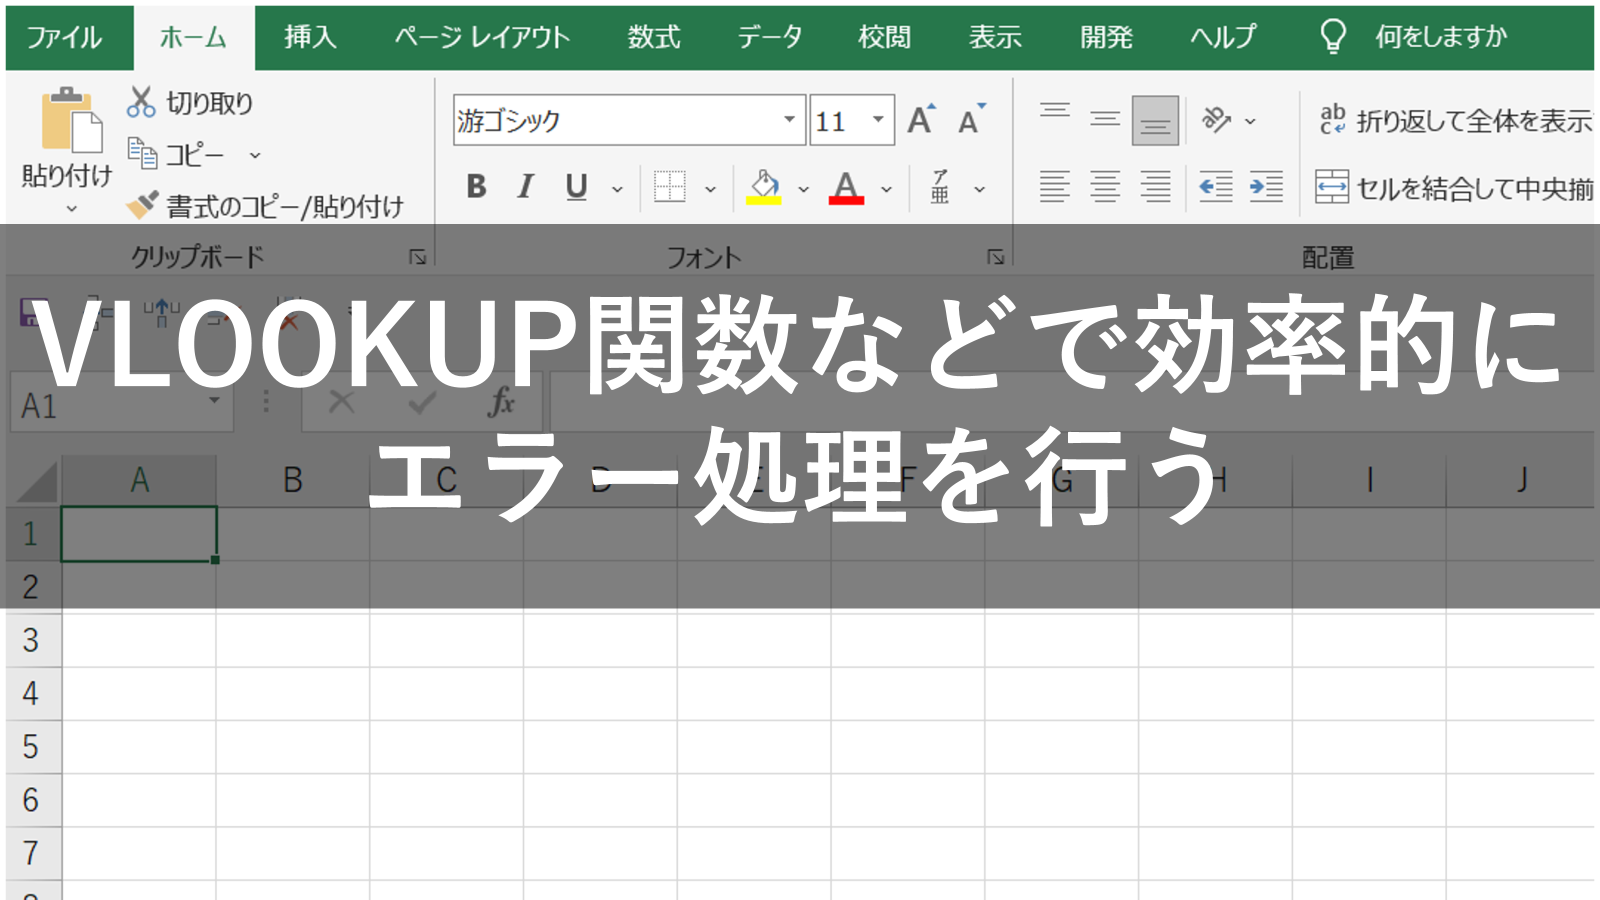Screen dimensions: 1600x900
Task: Open font group dialog launcher
Action: point(996,257)
